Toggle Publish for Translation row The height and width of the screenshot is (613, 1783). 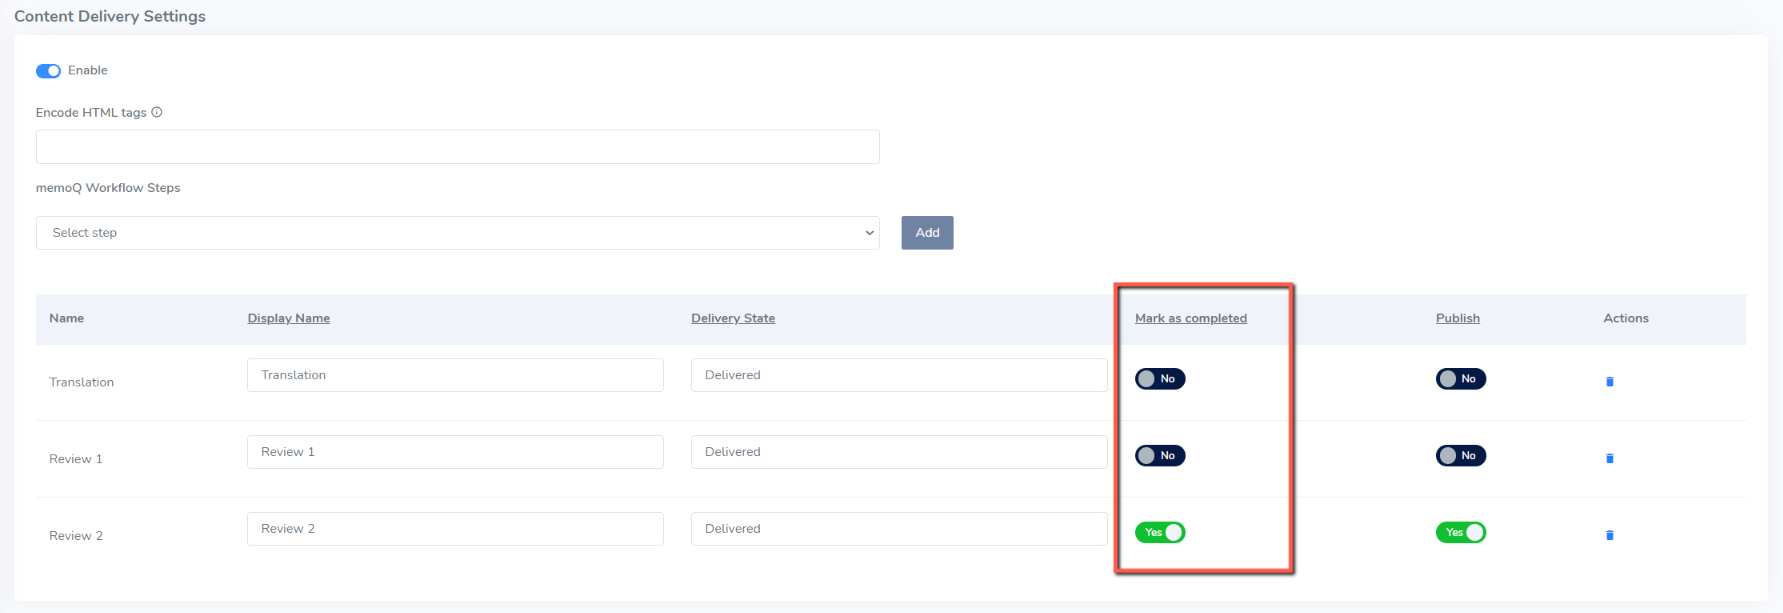point(1461,379)
